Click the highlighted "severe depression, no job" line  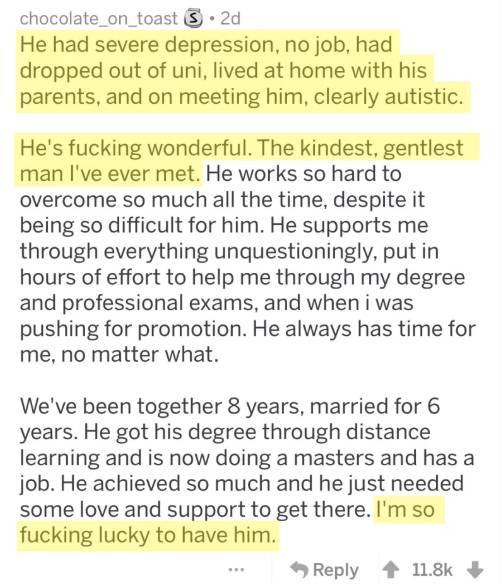pyautogui.click(x=206, y=45)
